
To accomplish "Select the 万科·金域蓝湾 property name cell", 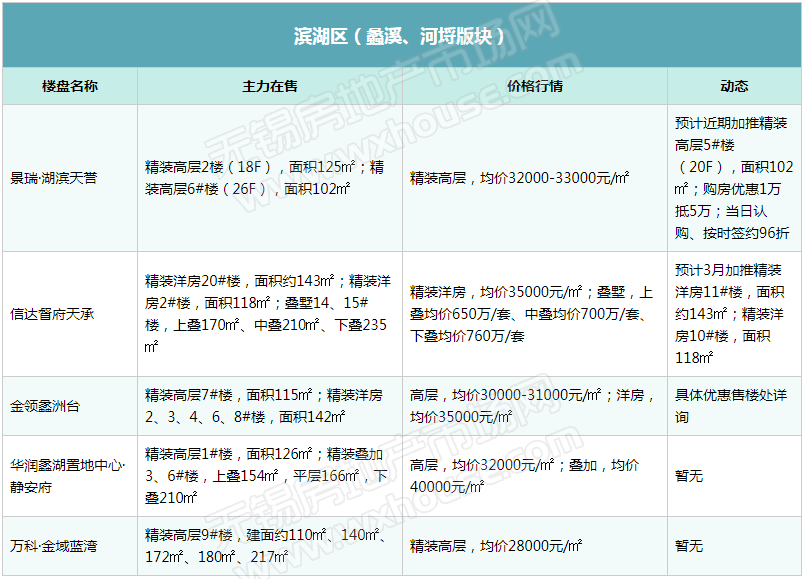I will point(70,546).
